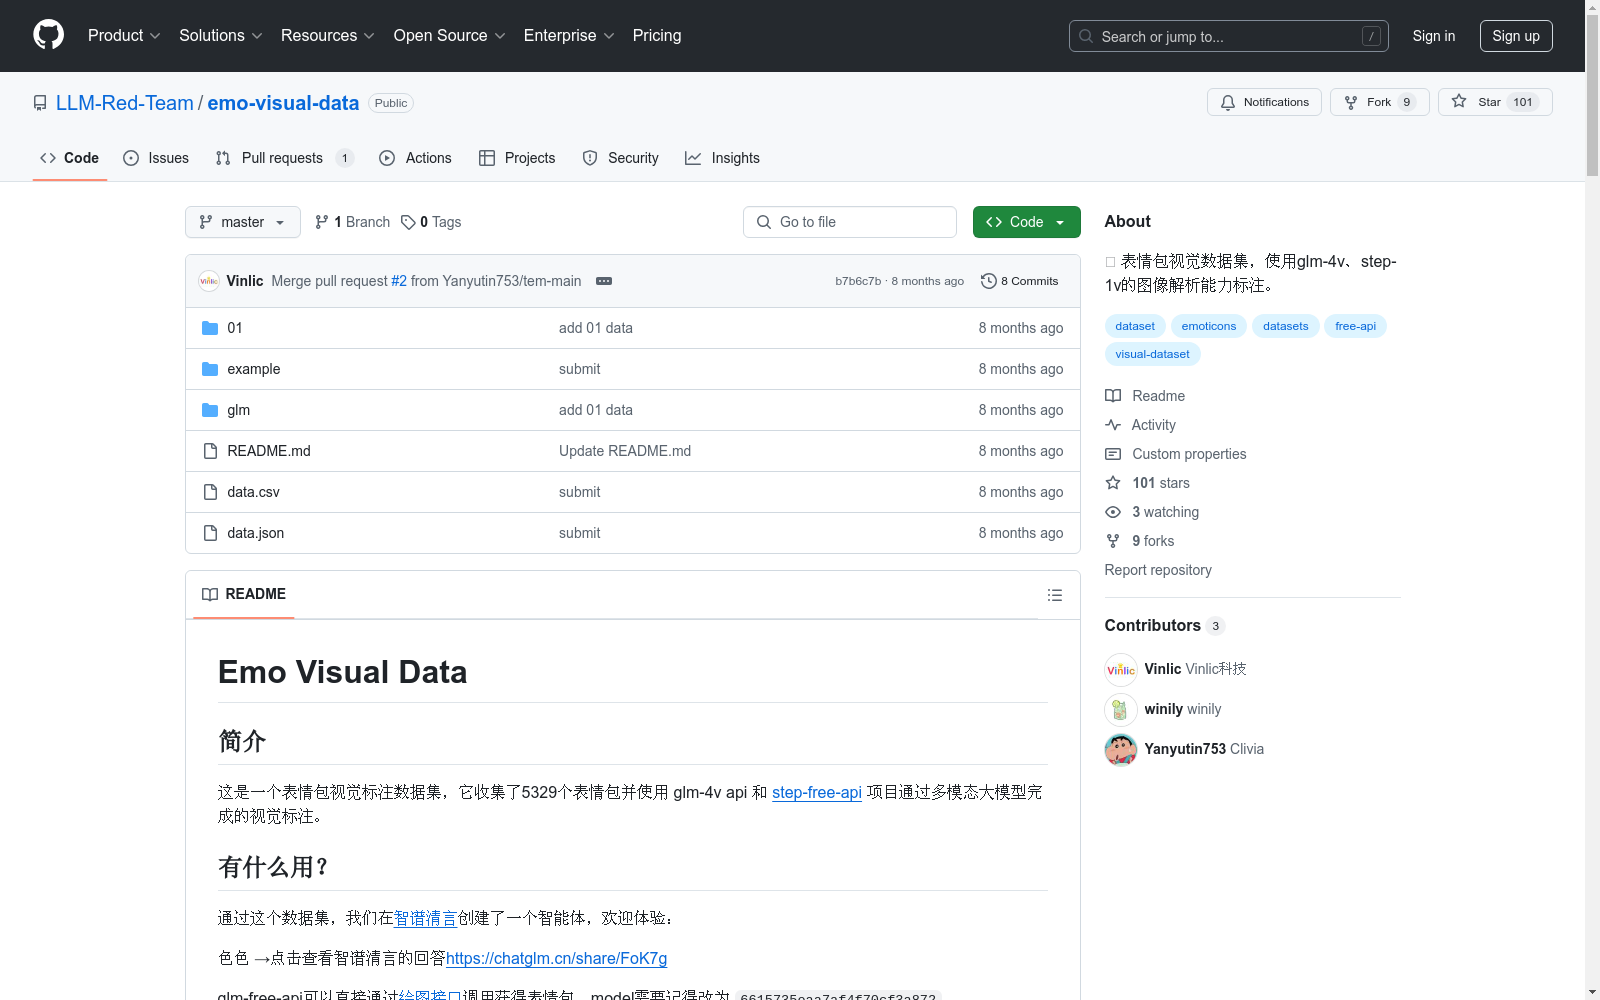Open the Actions tab

click(415, 158)
